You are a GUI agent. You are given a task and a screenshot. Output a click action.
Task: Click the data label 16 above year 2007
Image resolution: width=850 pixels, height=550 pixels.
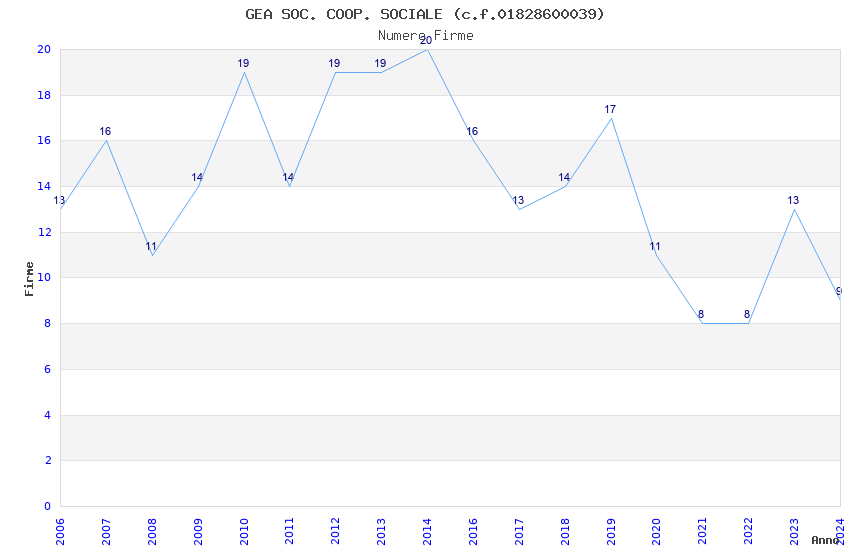[105, 131]
